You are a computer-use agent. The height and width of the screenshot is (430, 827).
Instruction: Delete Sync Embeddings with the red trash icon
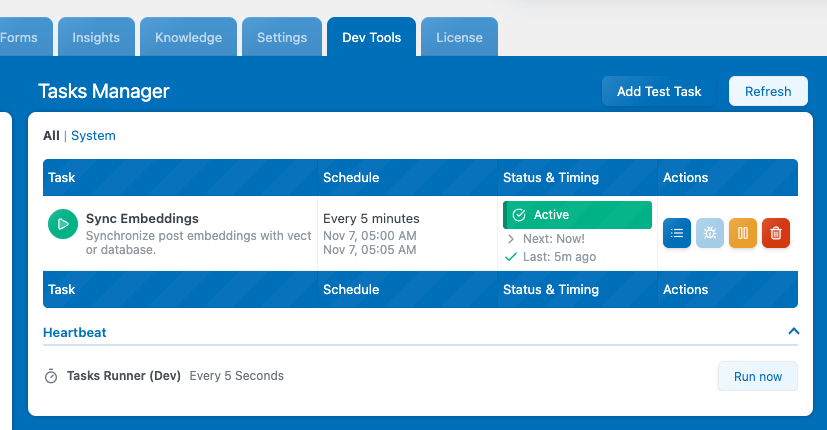click(776, 233)
